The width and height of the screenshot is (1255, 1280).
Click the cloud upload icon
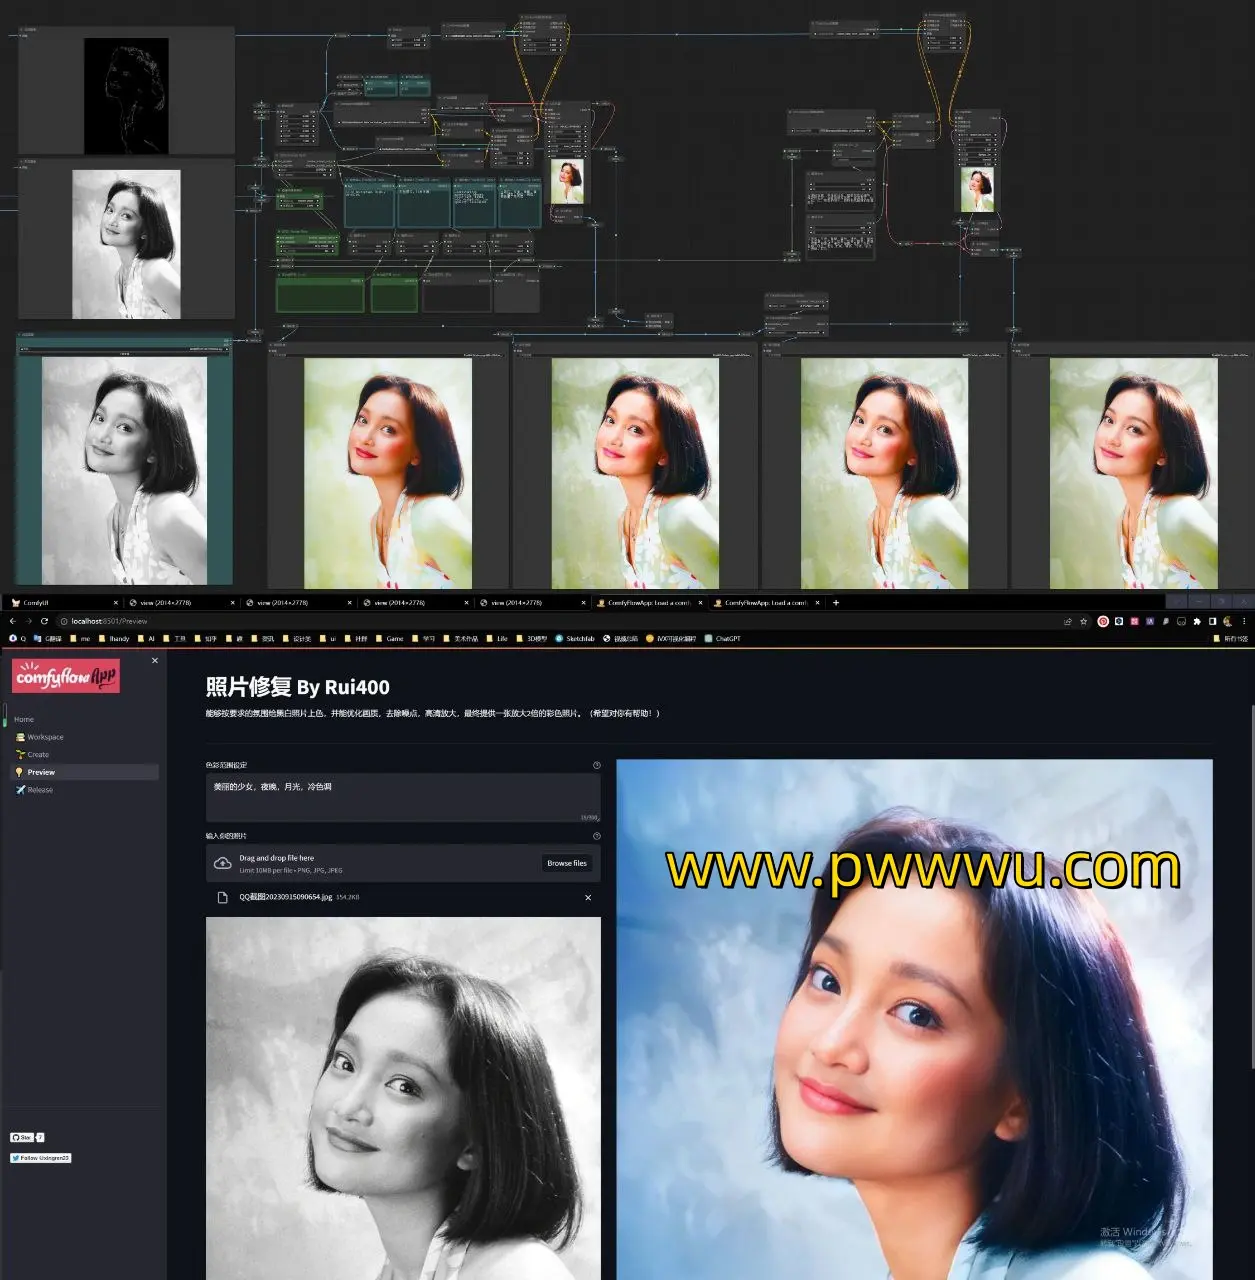(223, 863)
